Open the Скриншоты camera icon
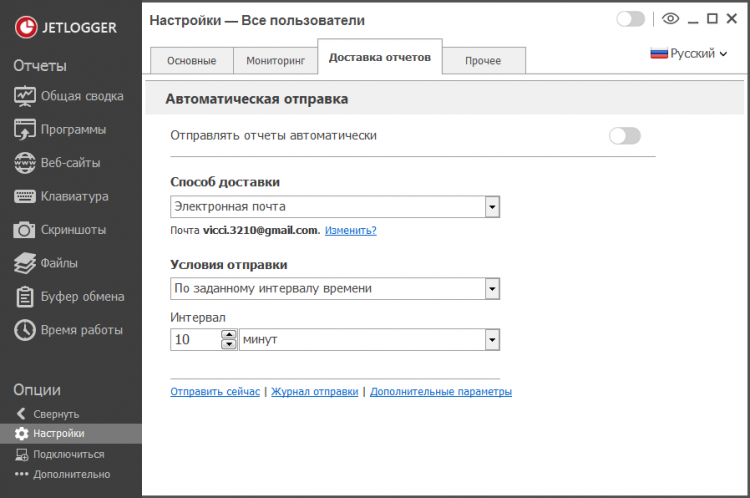This screenshot has width=750, height=498. (25, 230)
